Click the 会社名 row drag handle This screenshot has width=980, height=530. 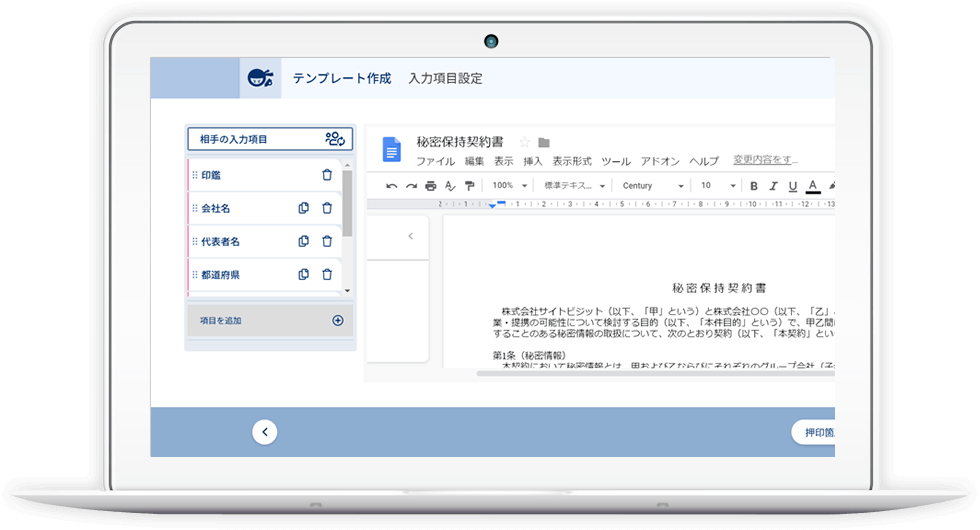click(195, 208)
